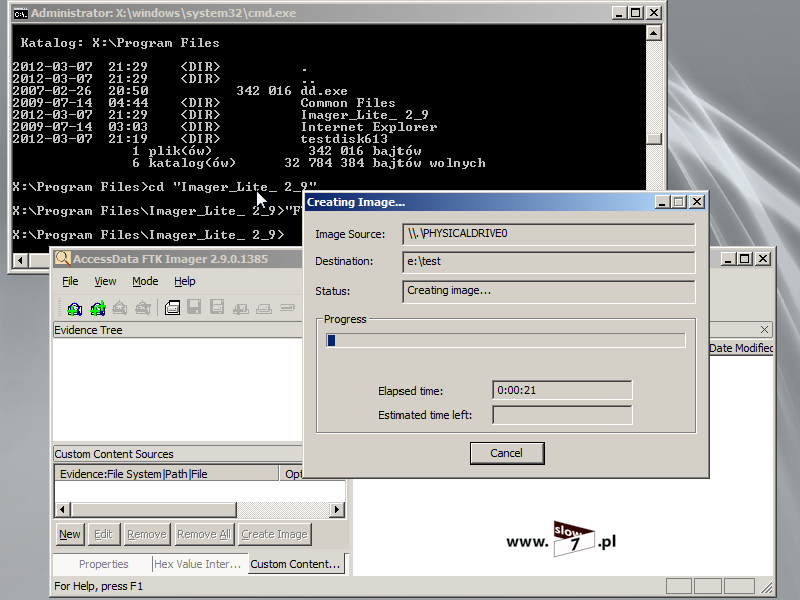Click the Date Modified column header
Screen dimensions: 800x600
click(741, 348)
